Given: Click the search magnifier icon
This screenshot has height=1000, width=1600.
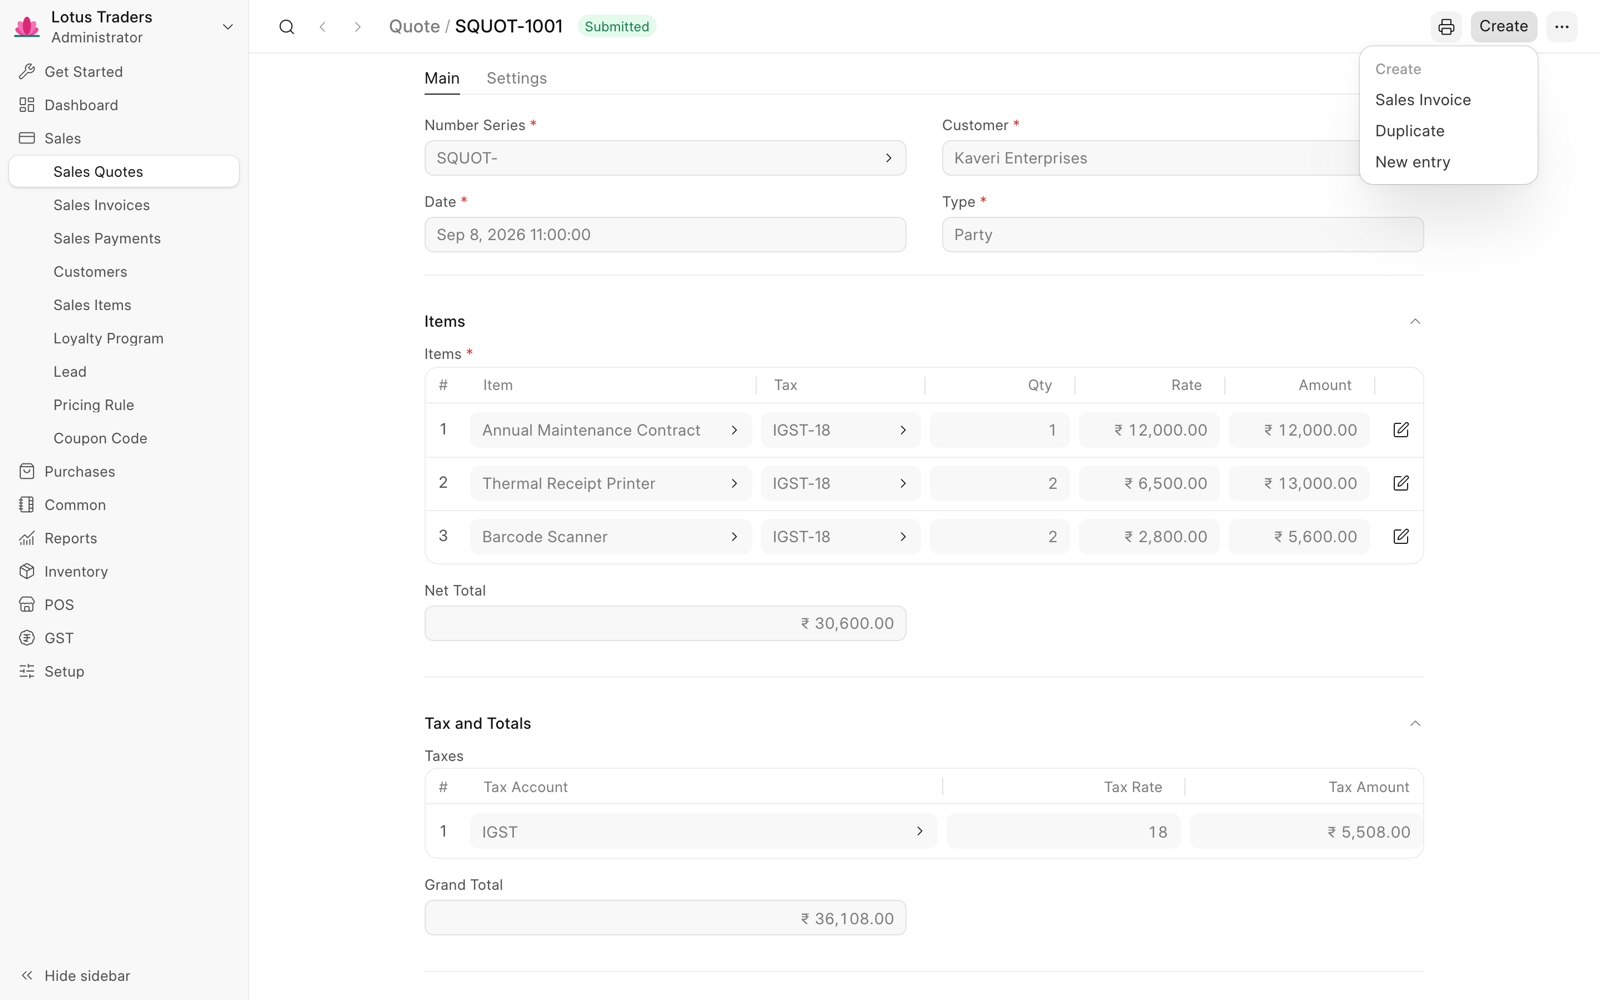Looking at the screenshot, I should click(x=287, y=27).
